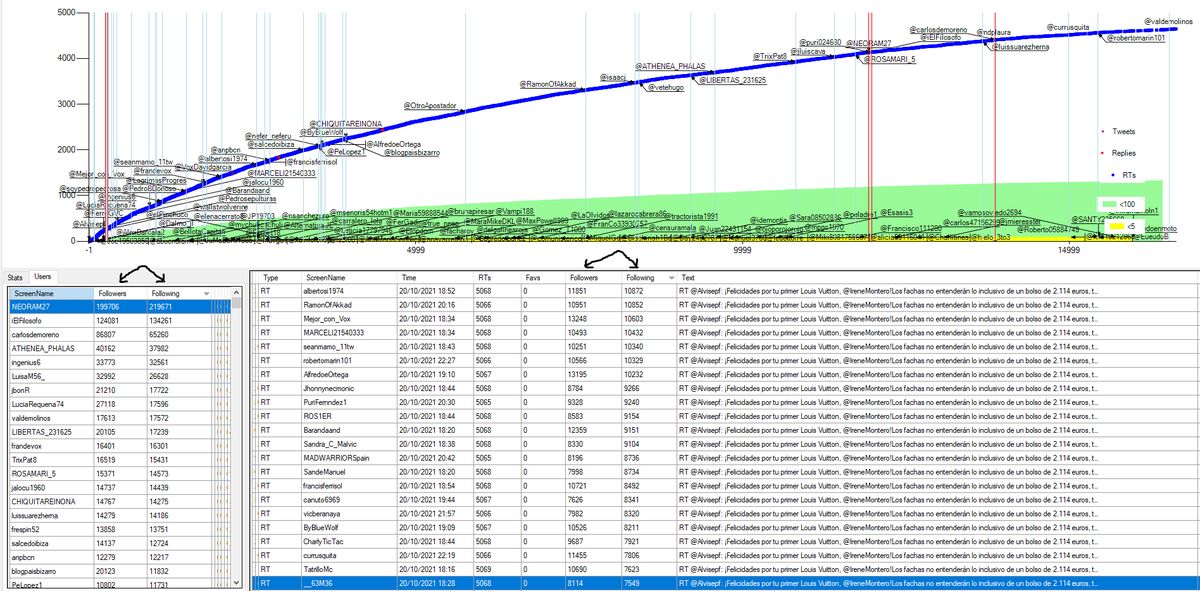Click @CHIQUITAREINONA label on chart
This screenshot has width=1200, height=591.
[345, 123]
